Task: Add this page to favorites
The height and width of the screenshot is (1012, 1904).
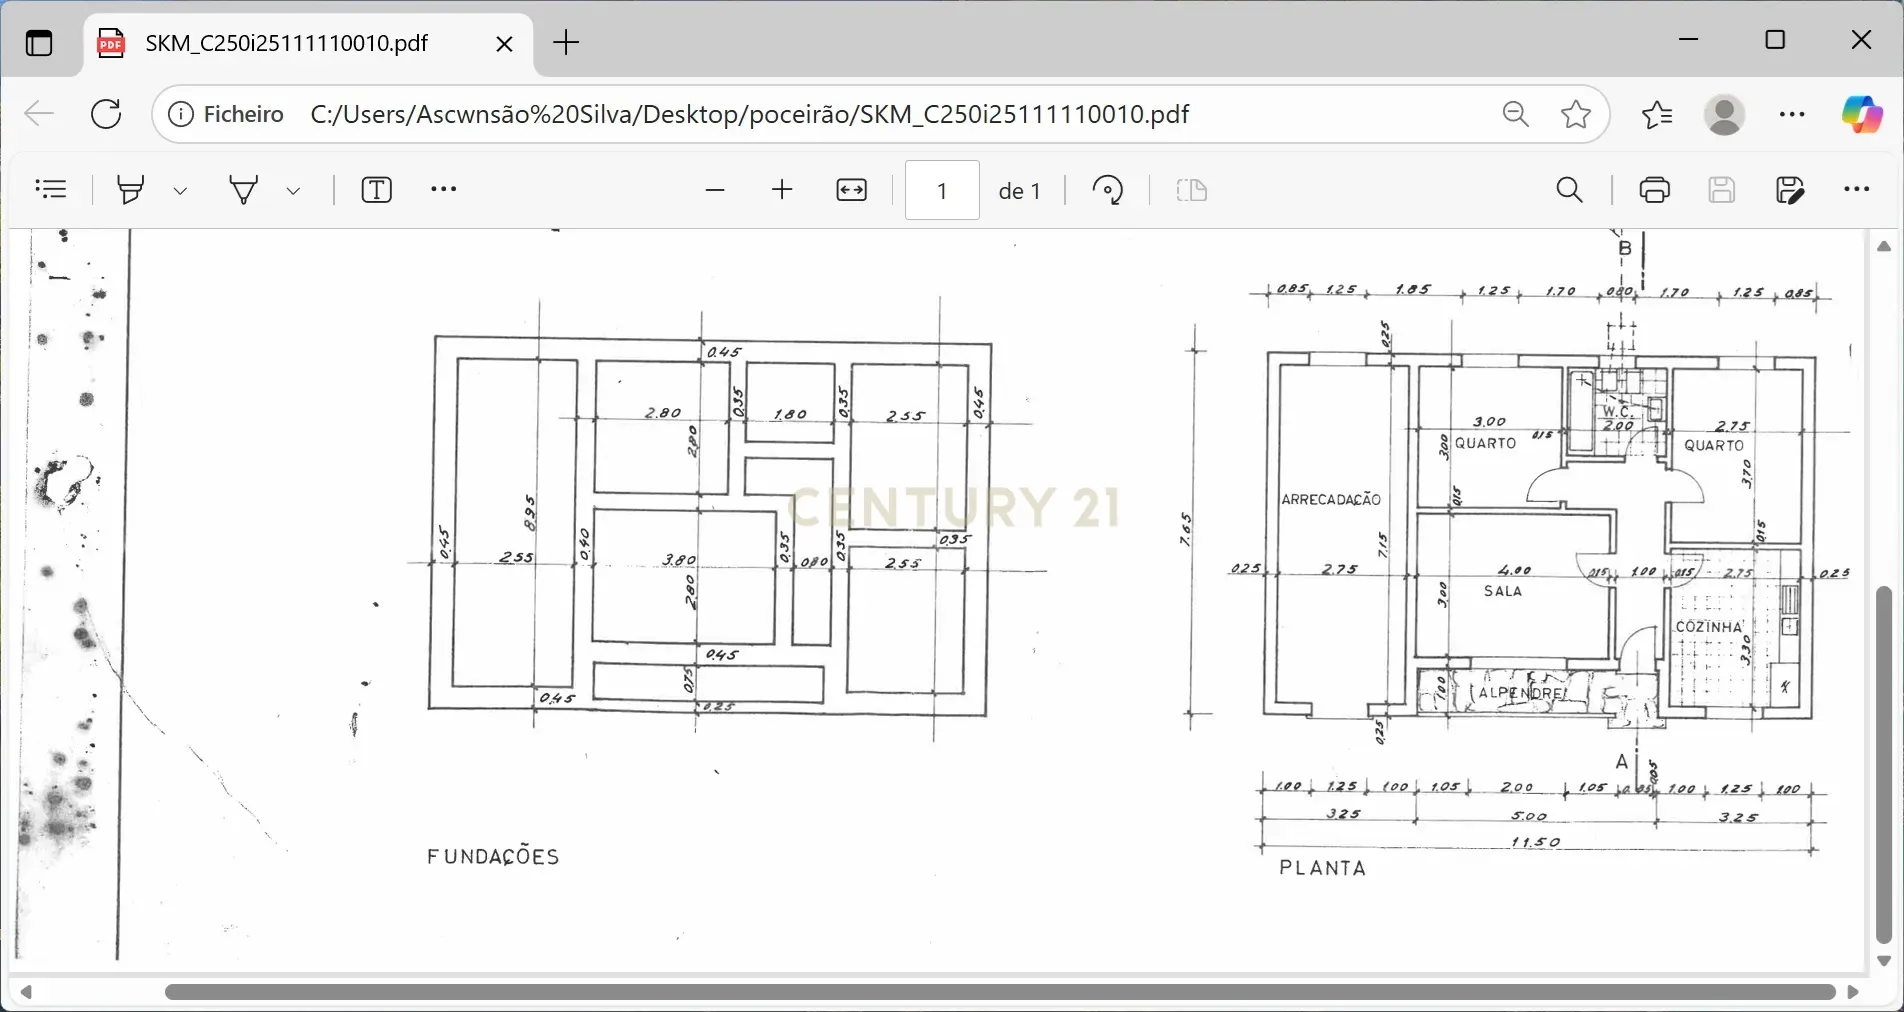Action: tap(1576, 115)
